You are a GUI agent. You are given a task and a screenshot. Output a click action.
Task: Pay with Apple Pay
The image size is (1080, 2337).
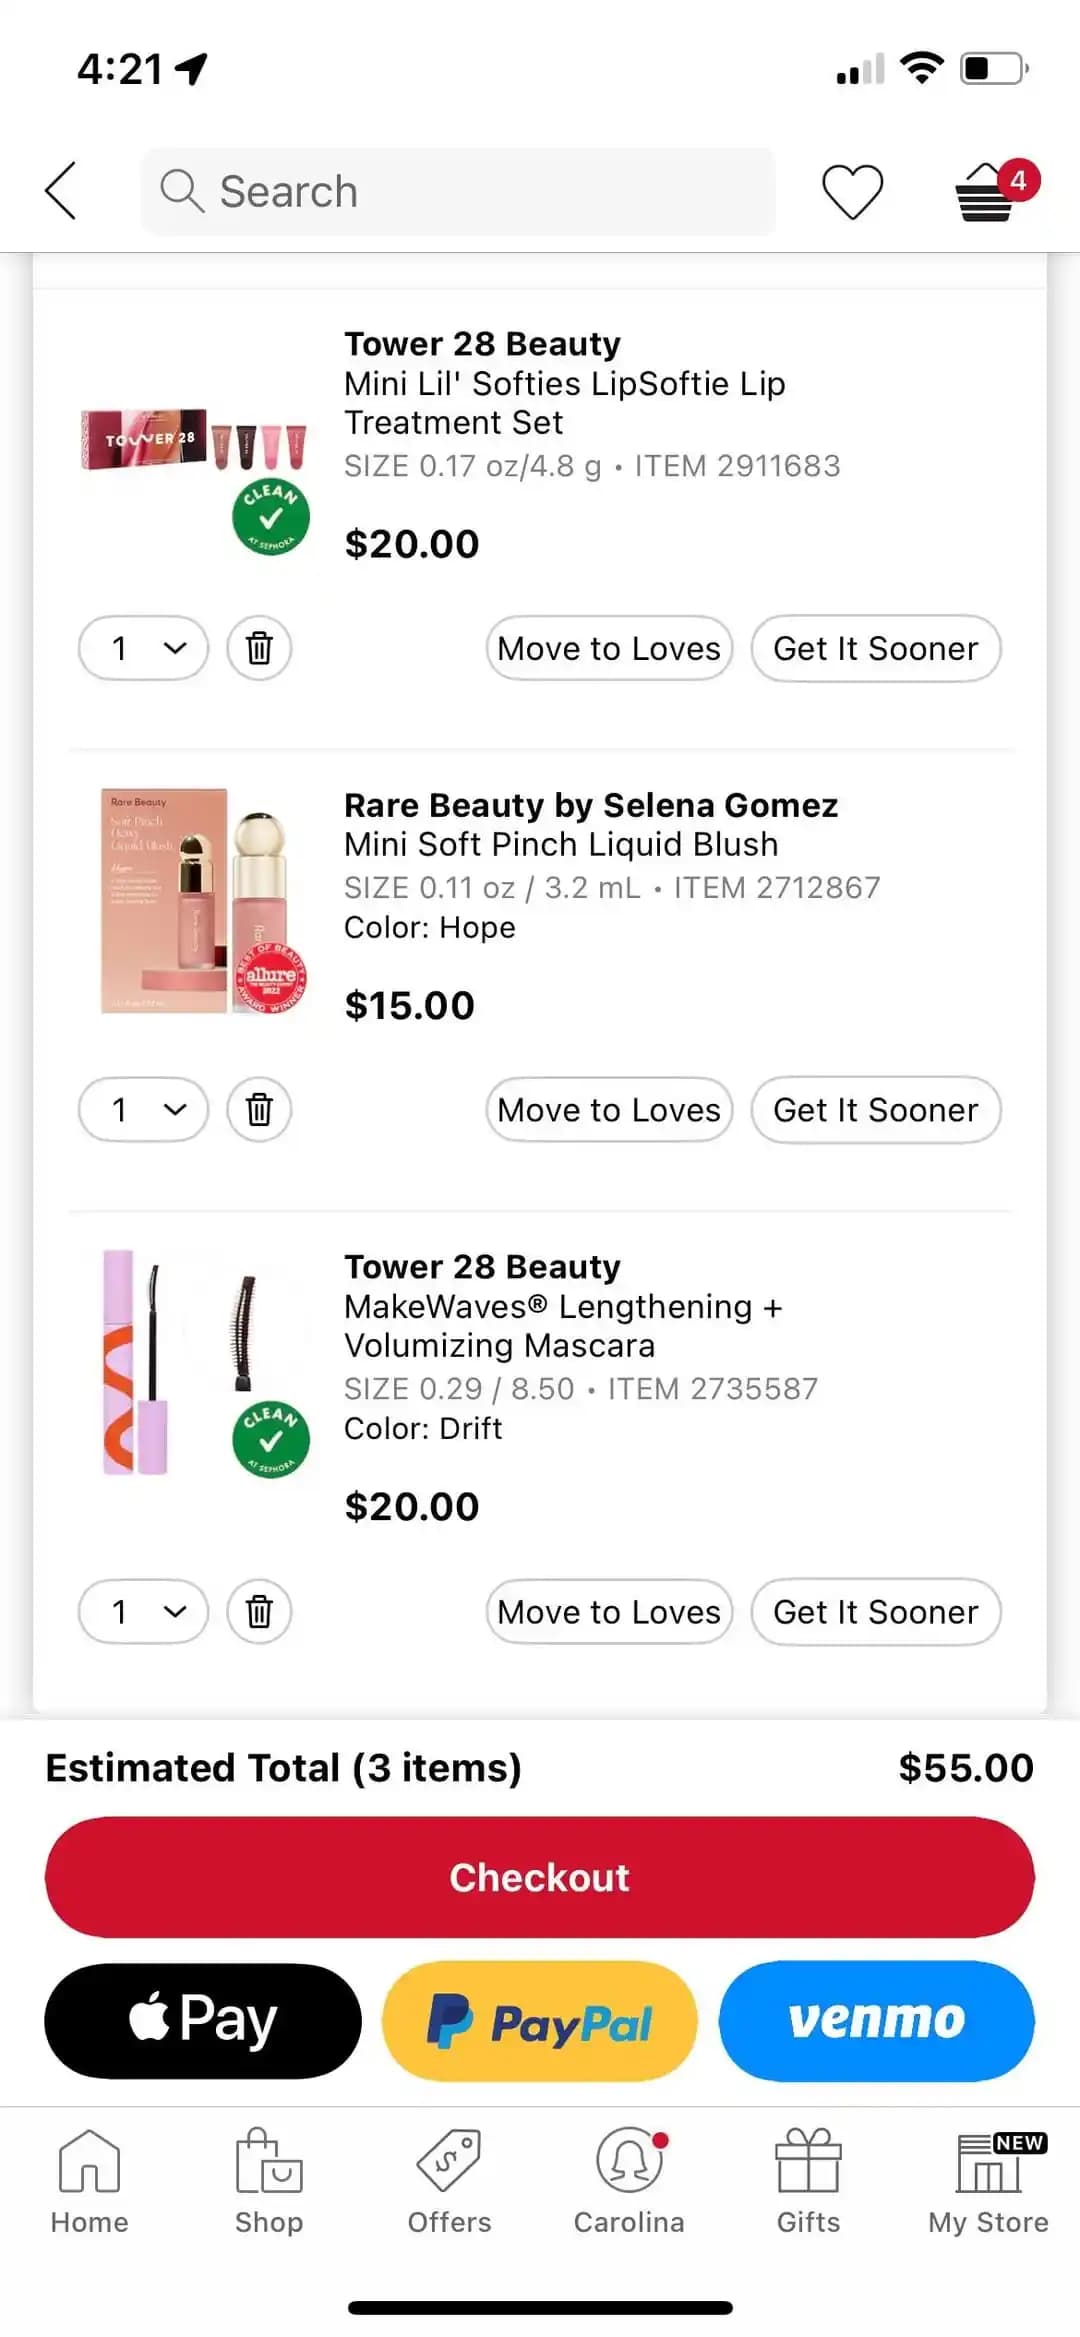point(203,2020)
